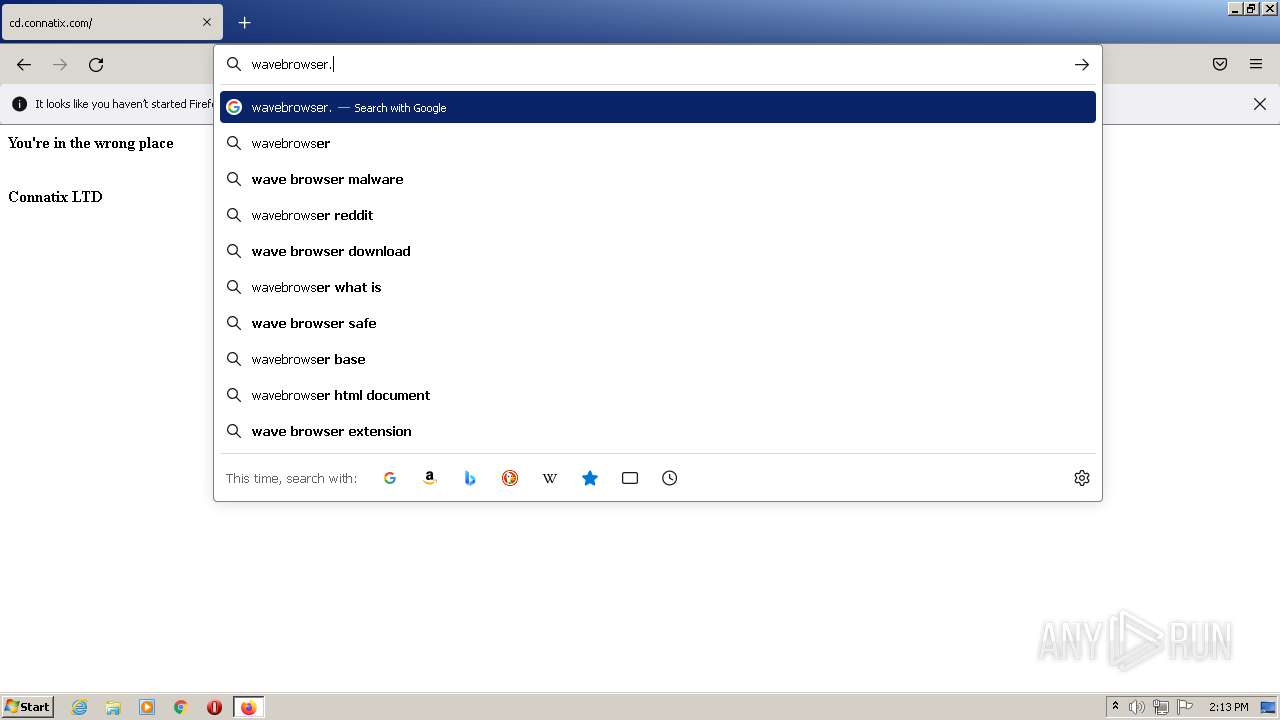This screenshot has width=1280, height=720.
Task: Search in Bookmarks star icon
Action: [590, 478]
